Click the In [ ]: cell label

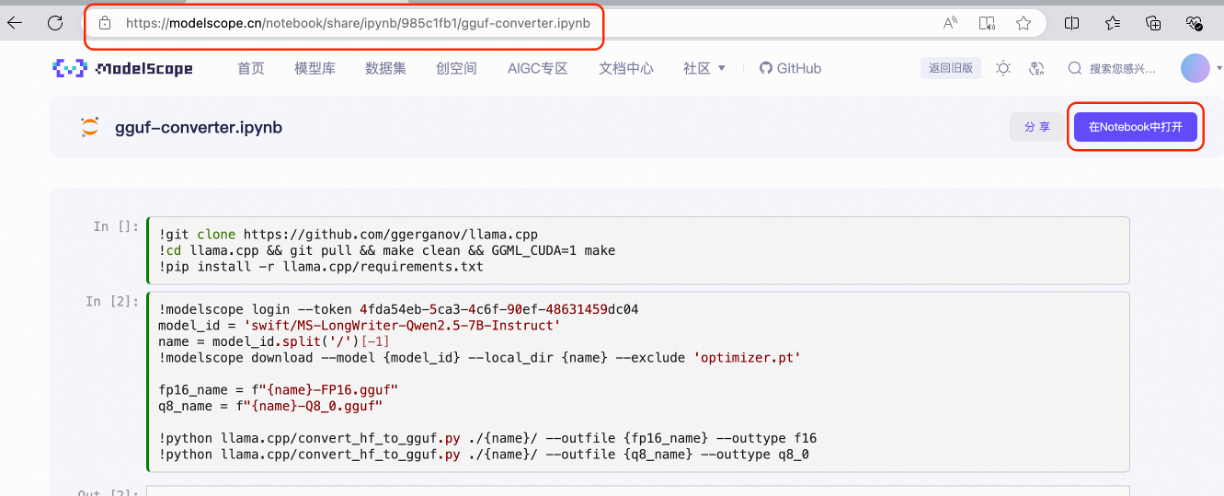117,227
